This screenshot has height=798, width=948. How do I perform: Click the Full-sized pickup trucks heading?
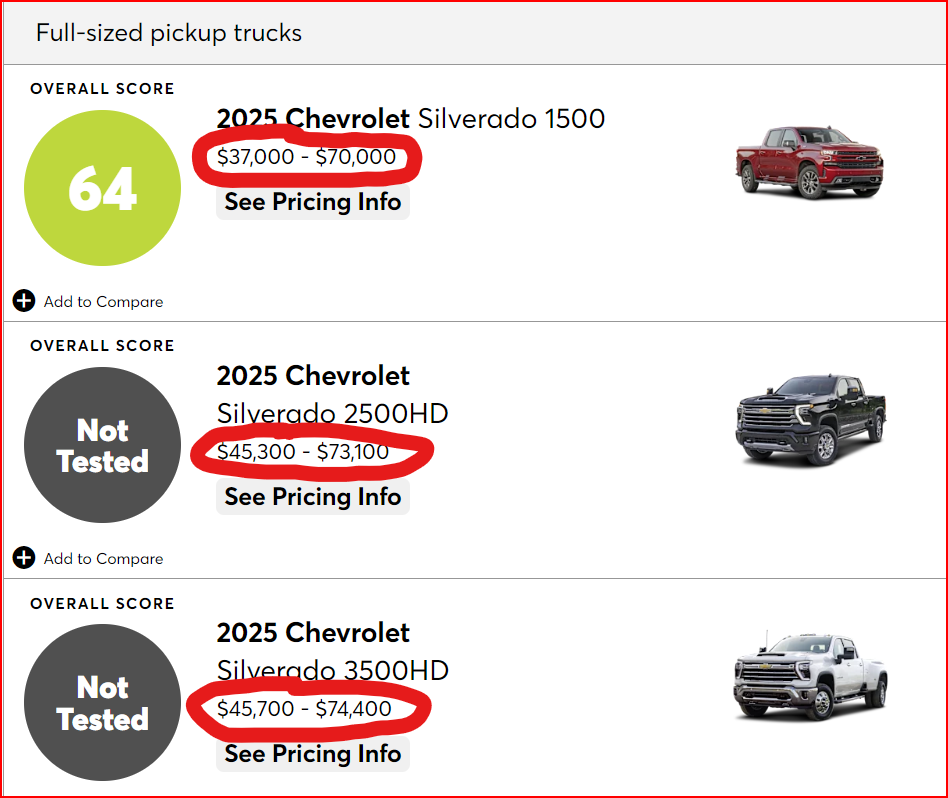(x=169, y=33)
